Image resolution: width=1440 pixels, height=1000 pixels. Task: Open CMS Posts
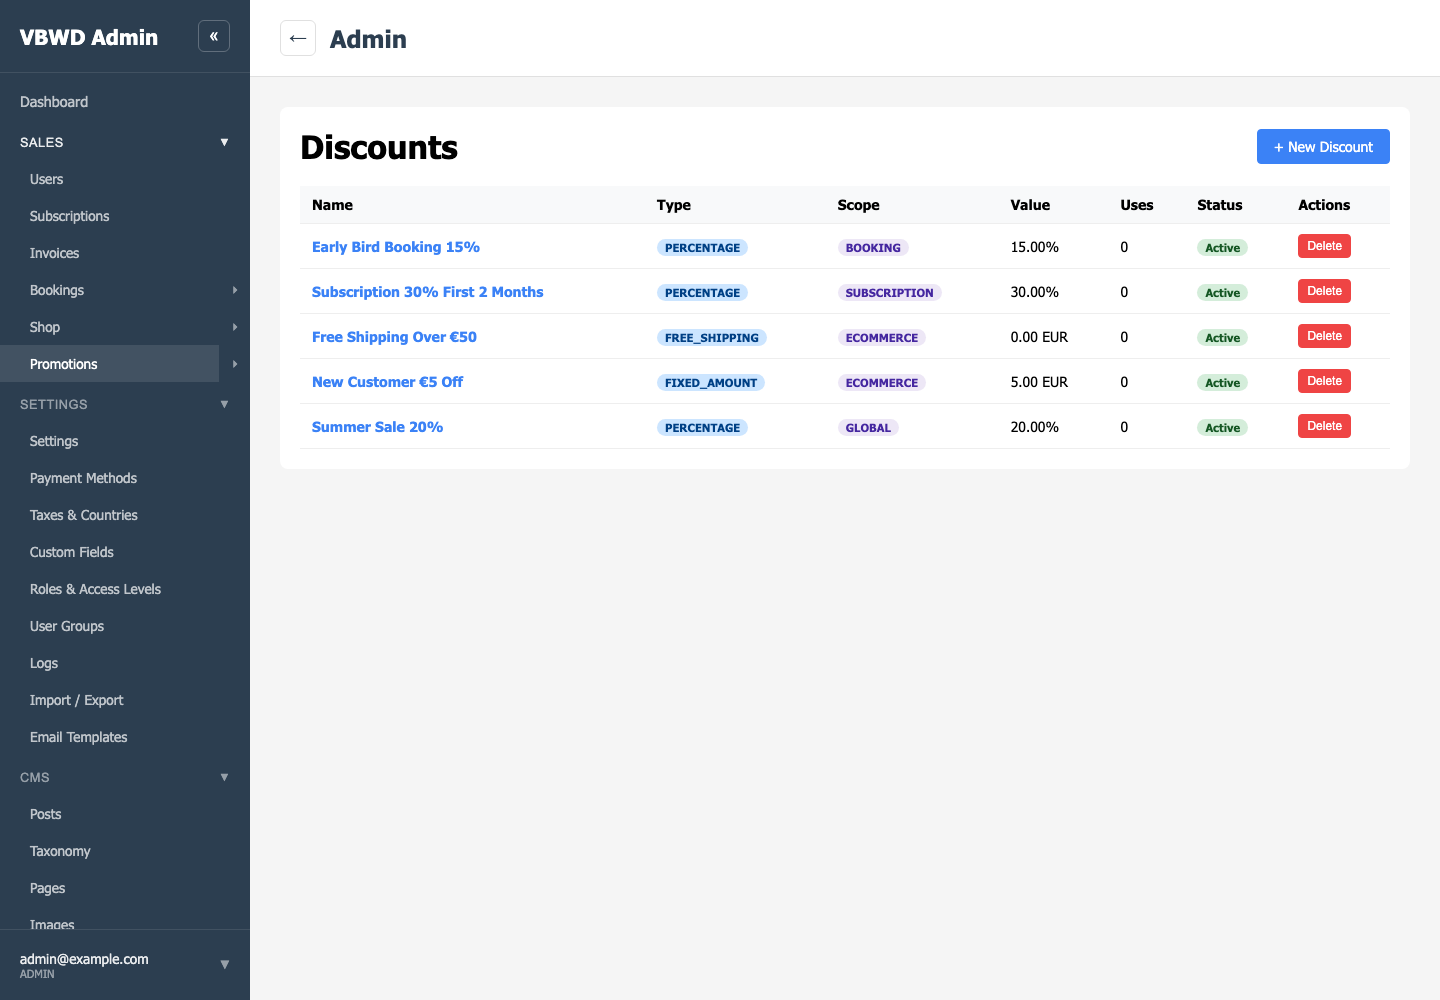45,814
